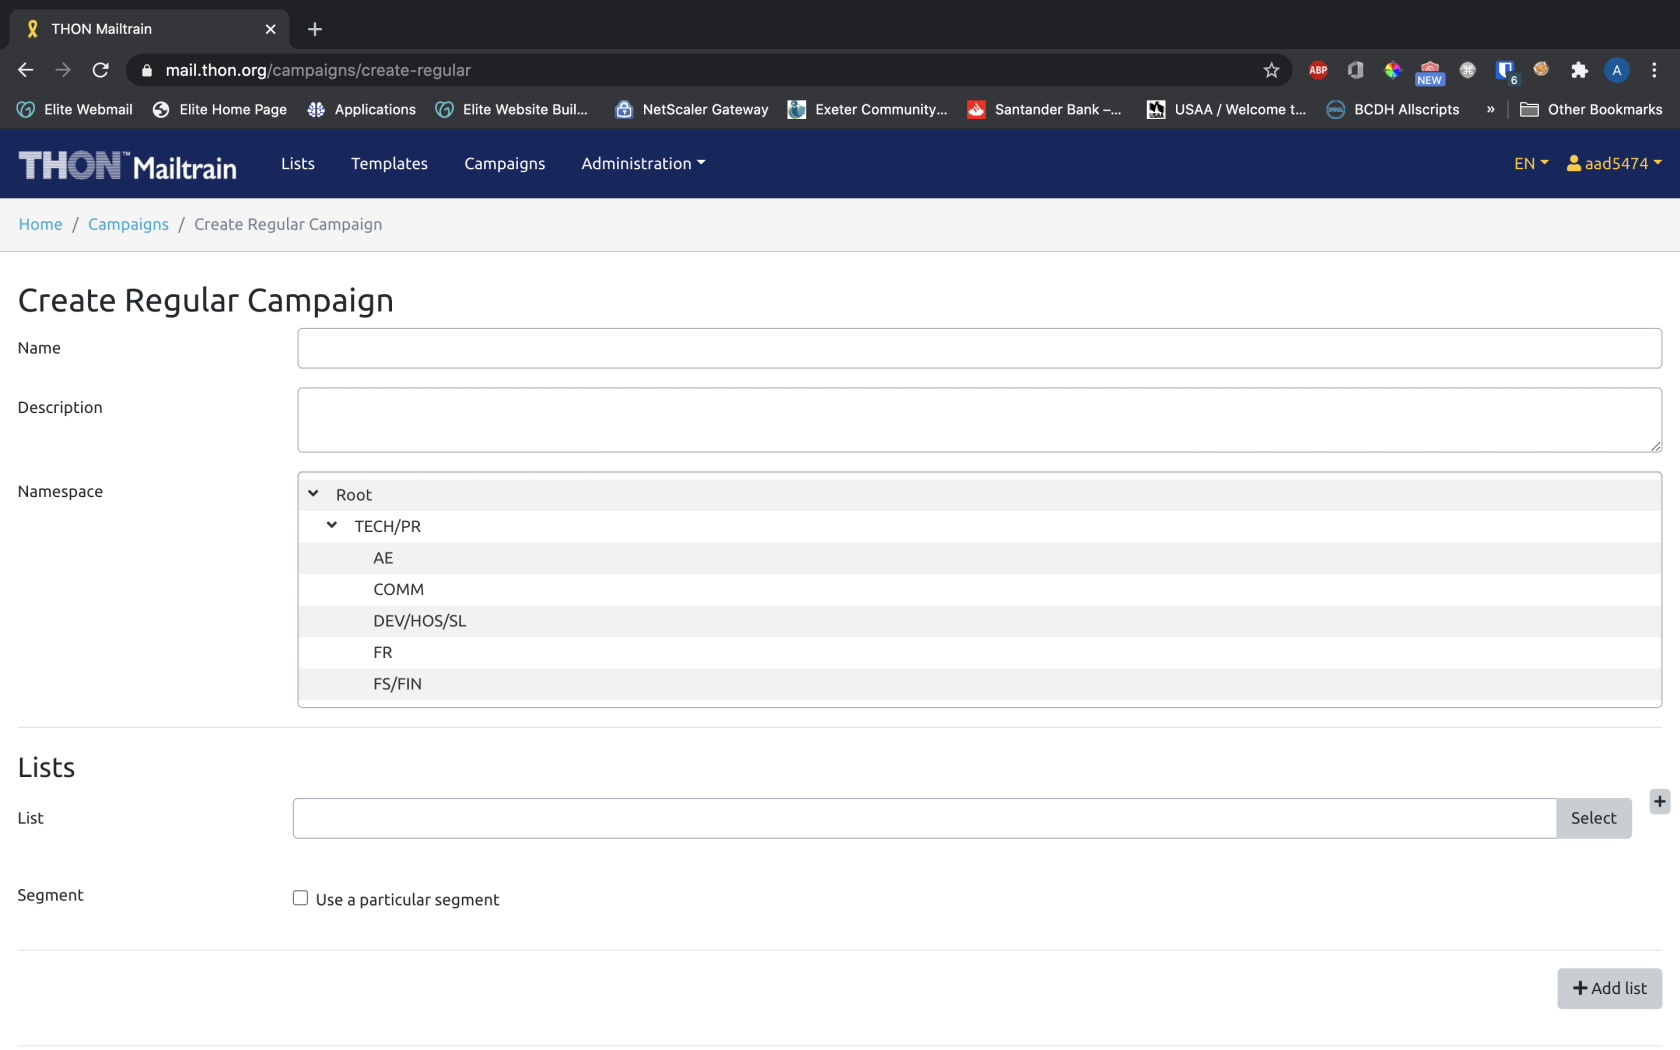Click the browser address bar URL
The width and height of the screenshot is (1680, 1050).
point(318,70)
